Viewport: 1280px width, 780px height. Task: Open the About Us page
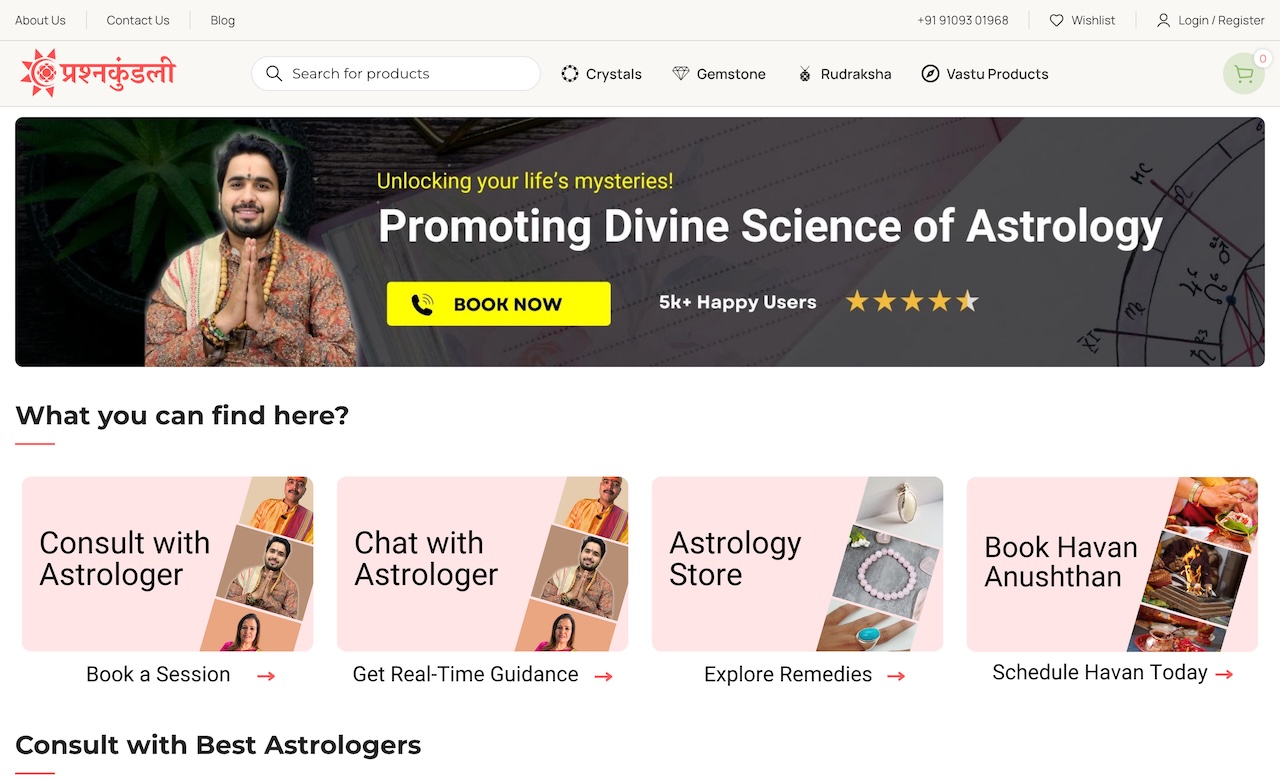[40, 20]
